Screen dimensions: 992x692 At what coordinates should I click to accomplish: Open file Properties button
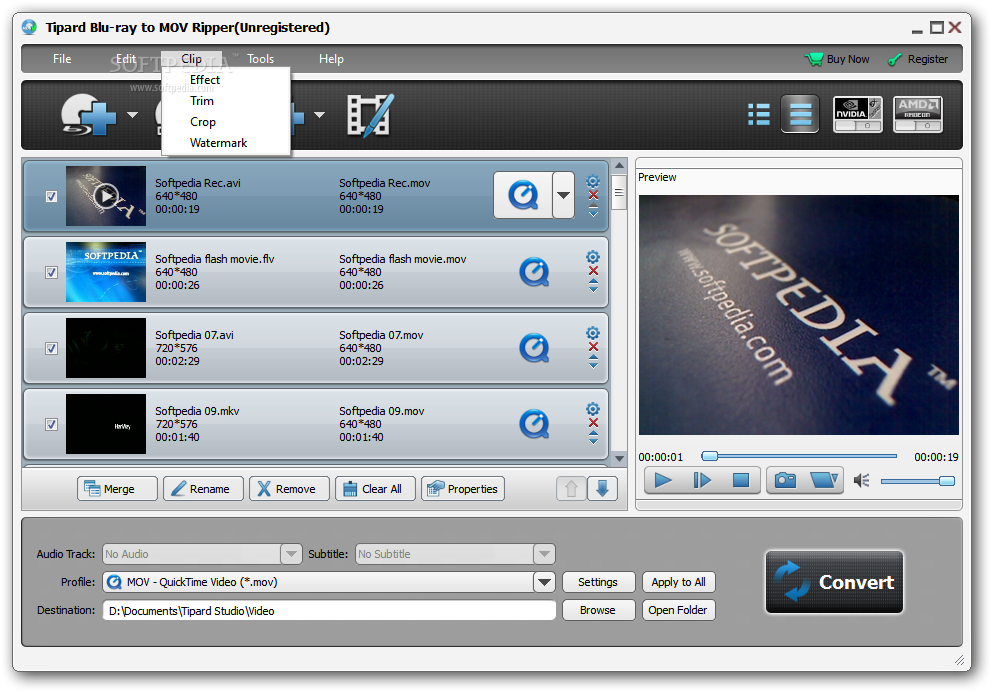click(463, 489)
